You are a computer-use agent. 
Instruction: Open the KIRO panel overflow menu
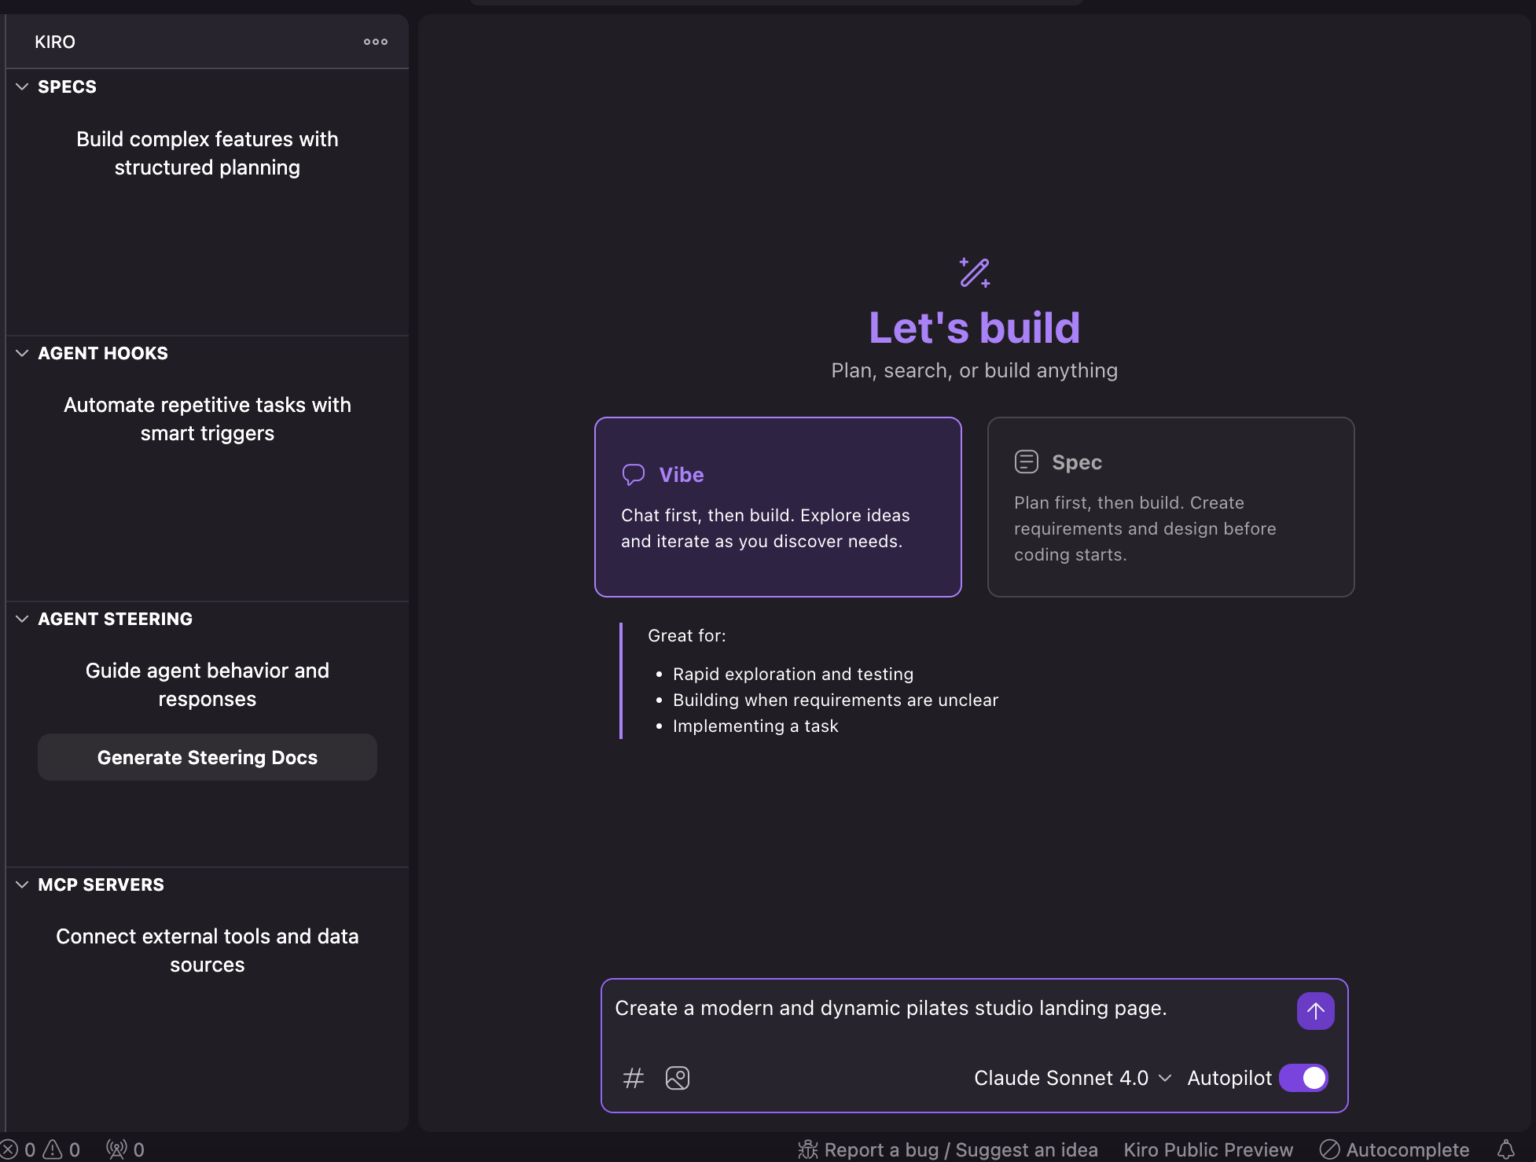pyautogui.click(x=375, y=41)
